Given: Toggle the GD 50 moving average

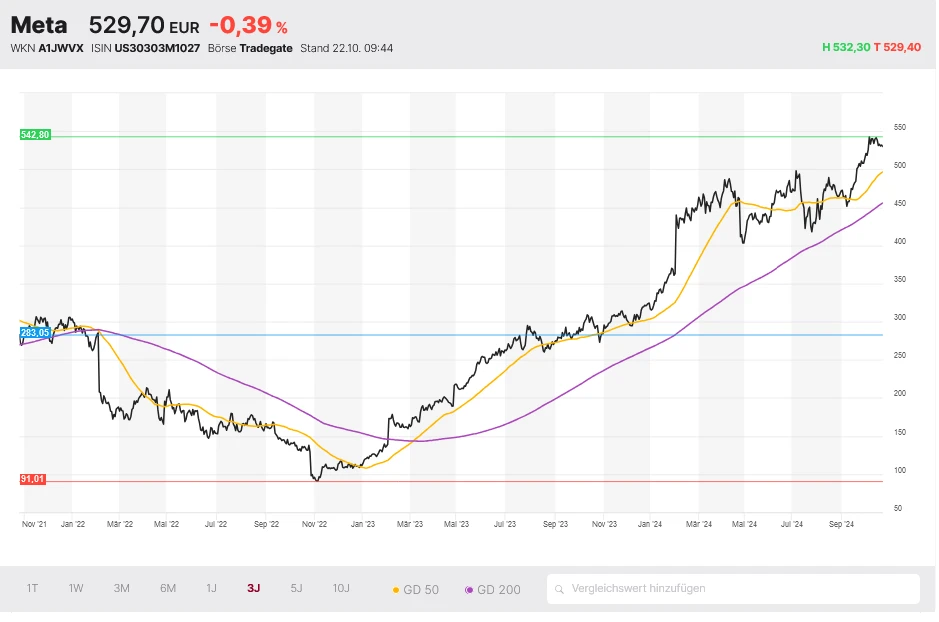Looking at the screenshot, I should pyautogui.click(x=416, y=590).
